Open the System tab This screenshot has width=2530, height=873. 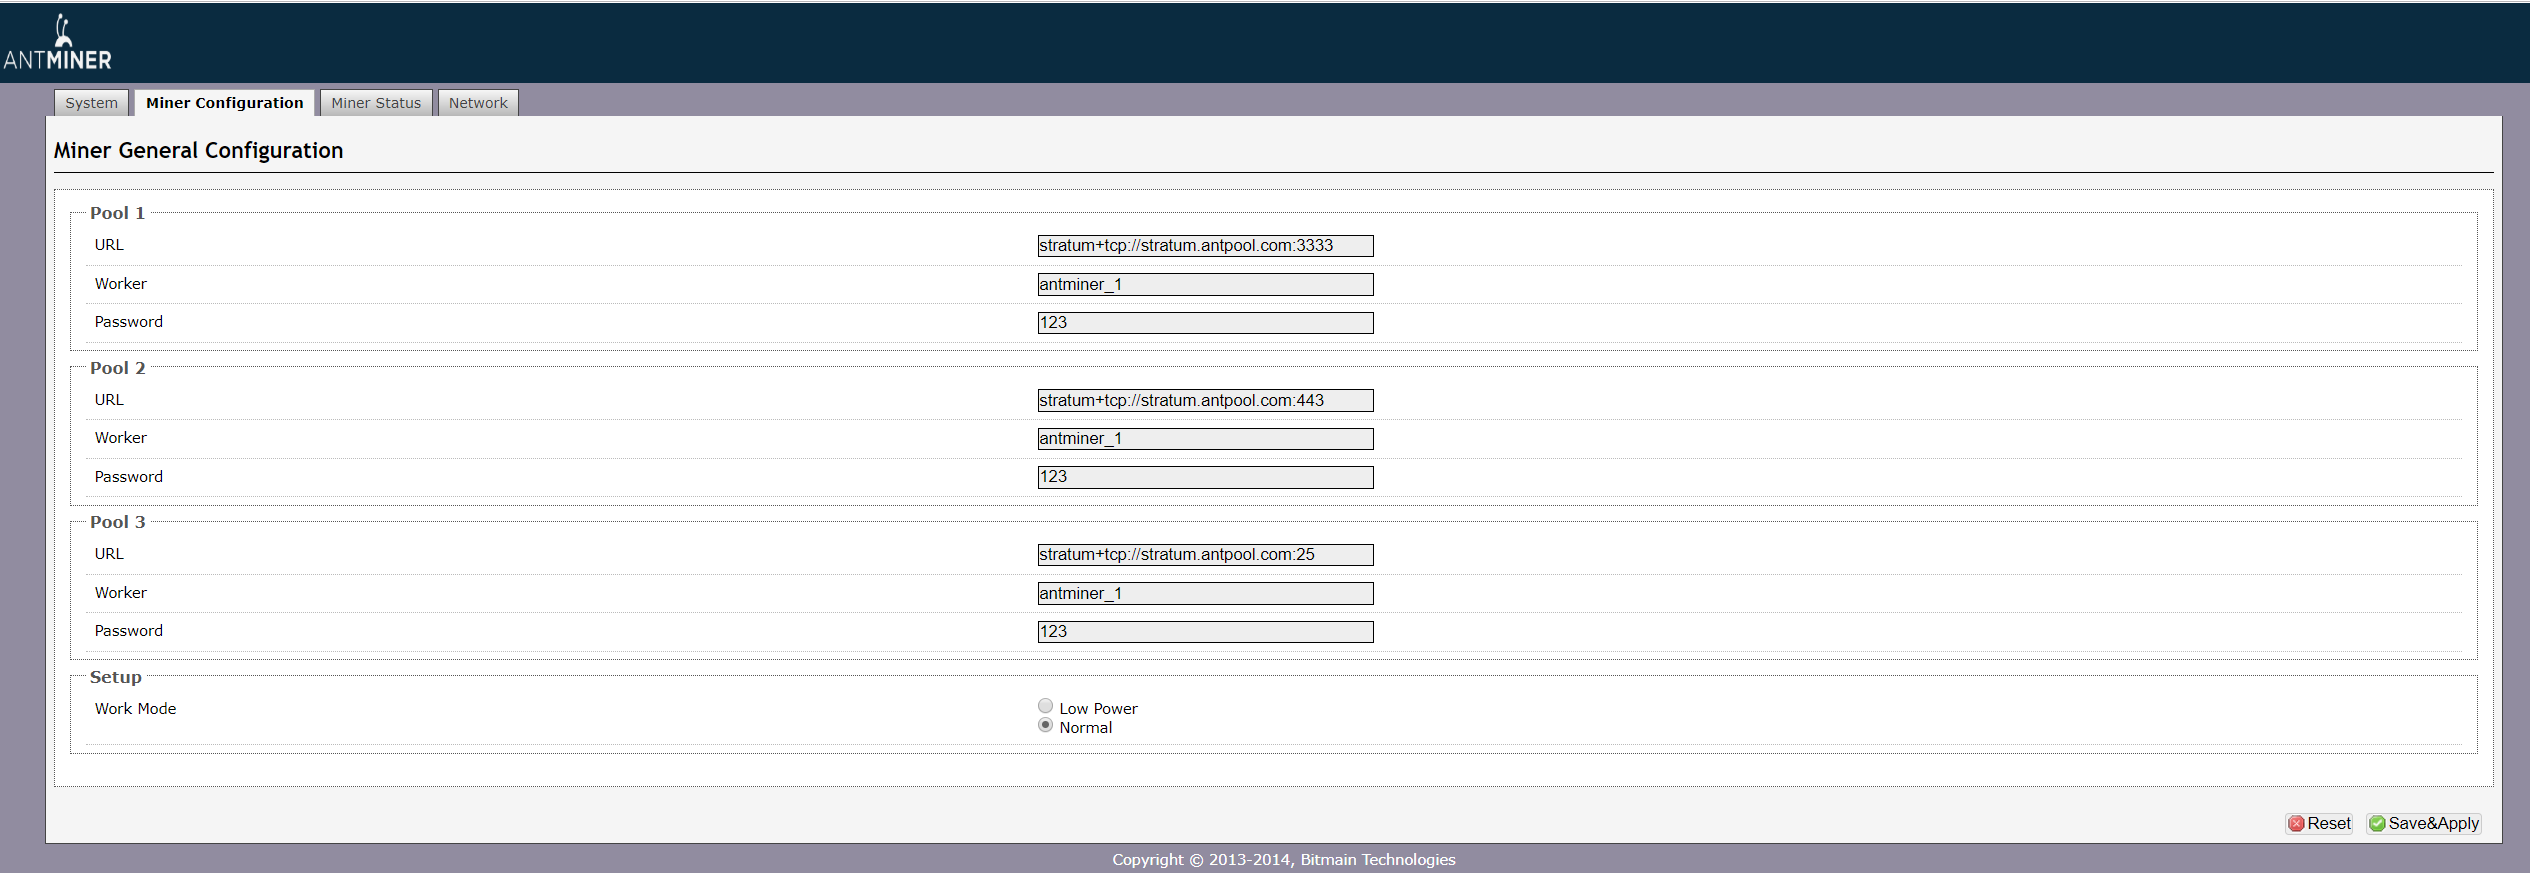click(x=91, y=103)
